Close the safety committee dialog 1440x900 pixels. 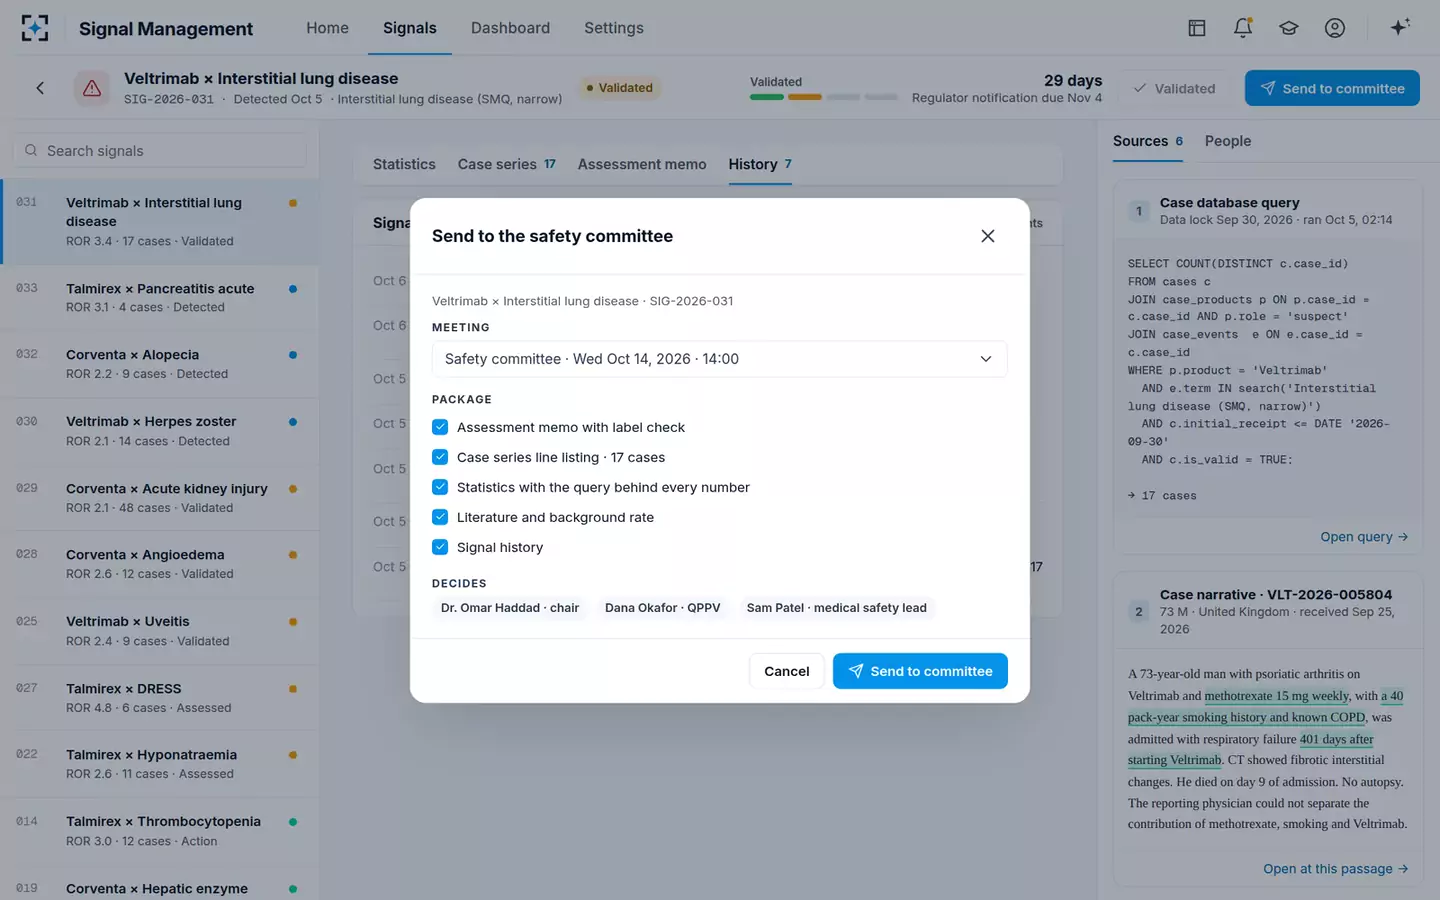(x=988, y=236)
